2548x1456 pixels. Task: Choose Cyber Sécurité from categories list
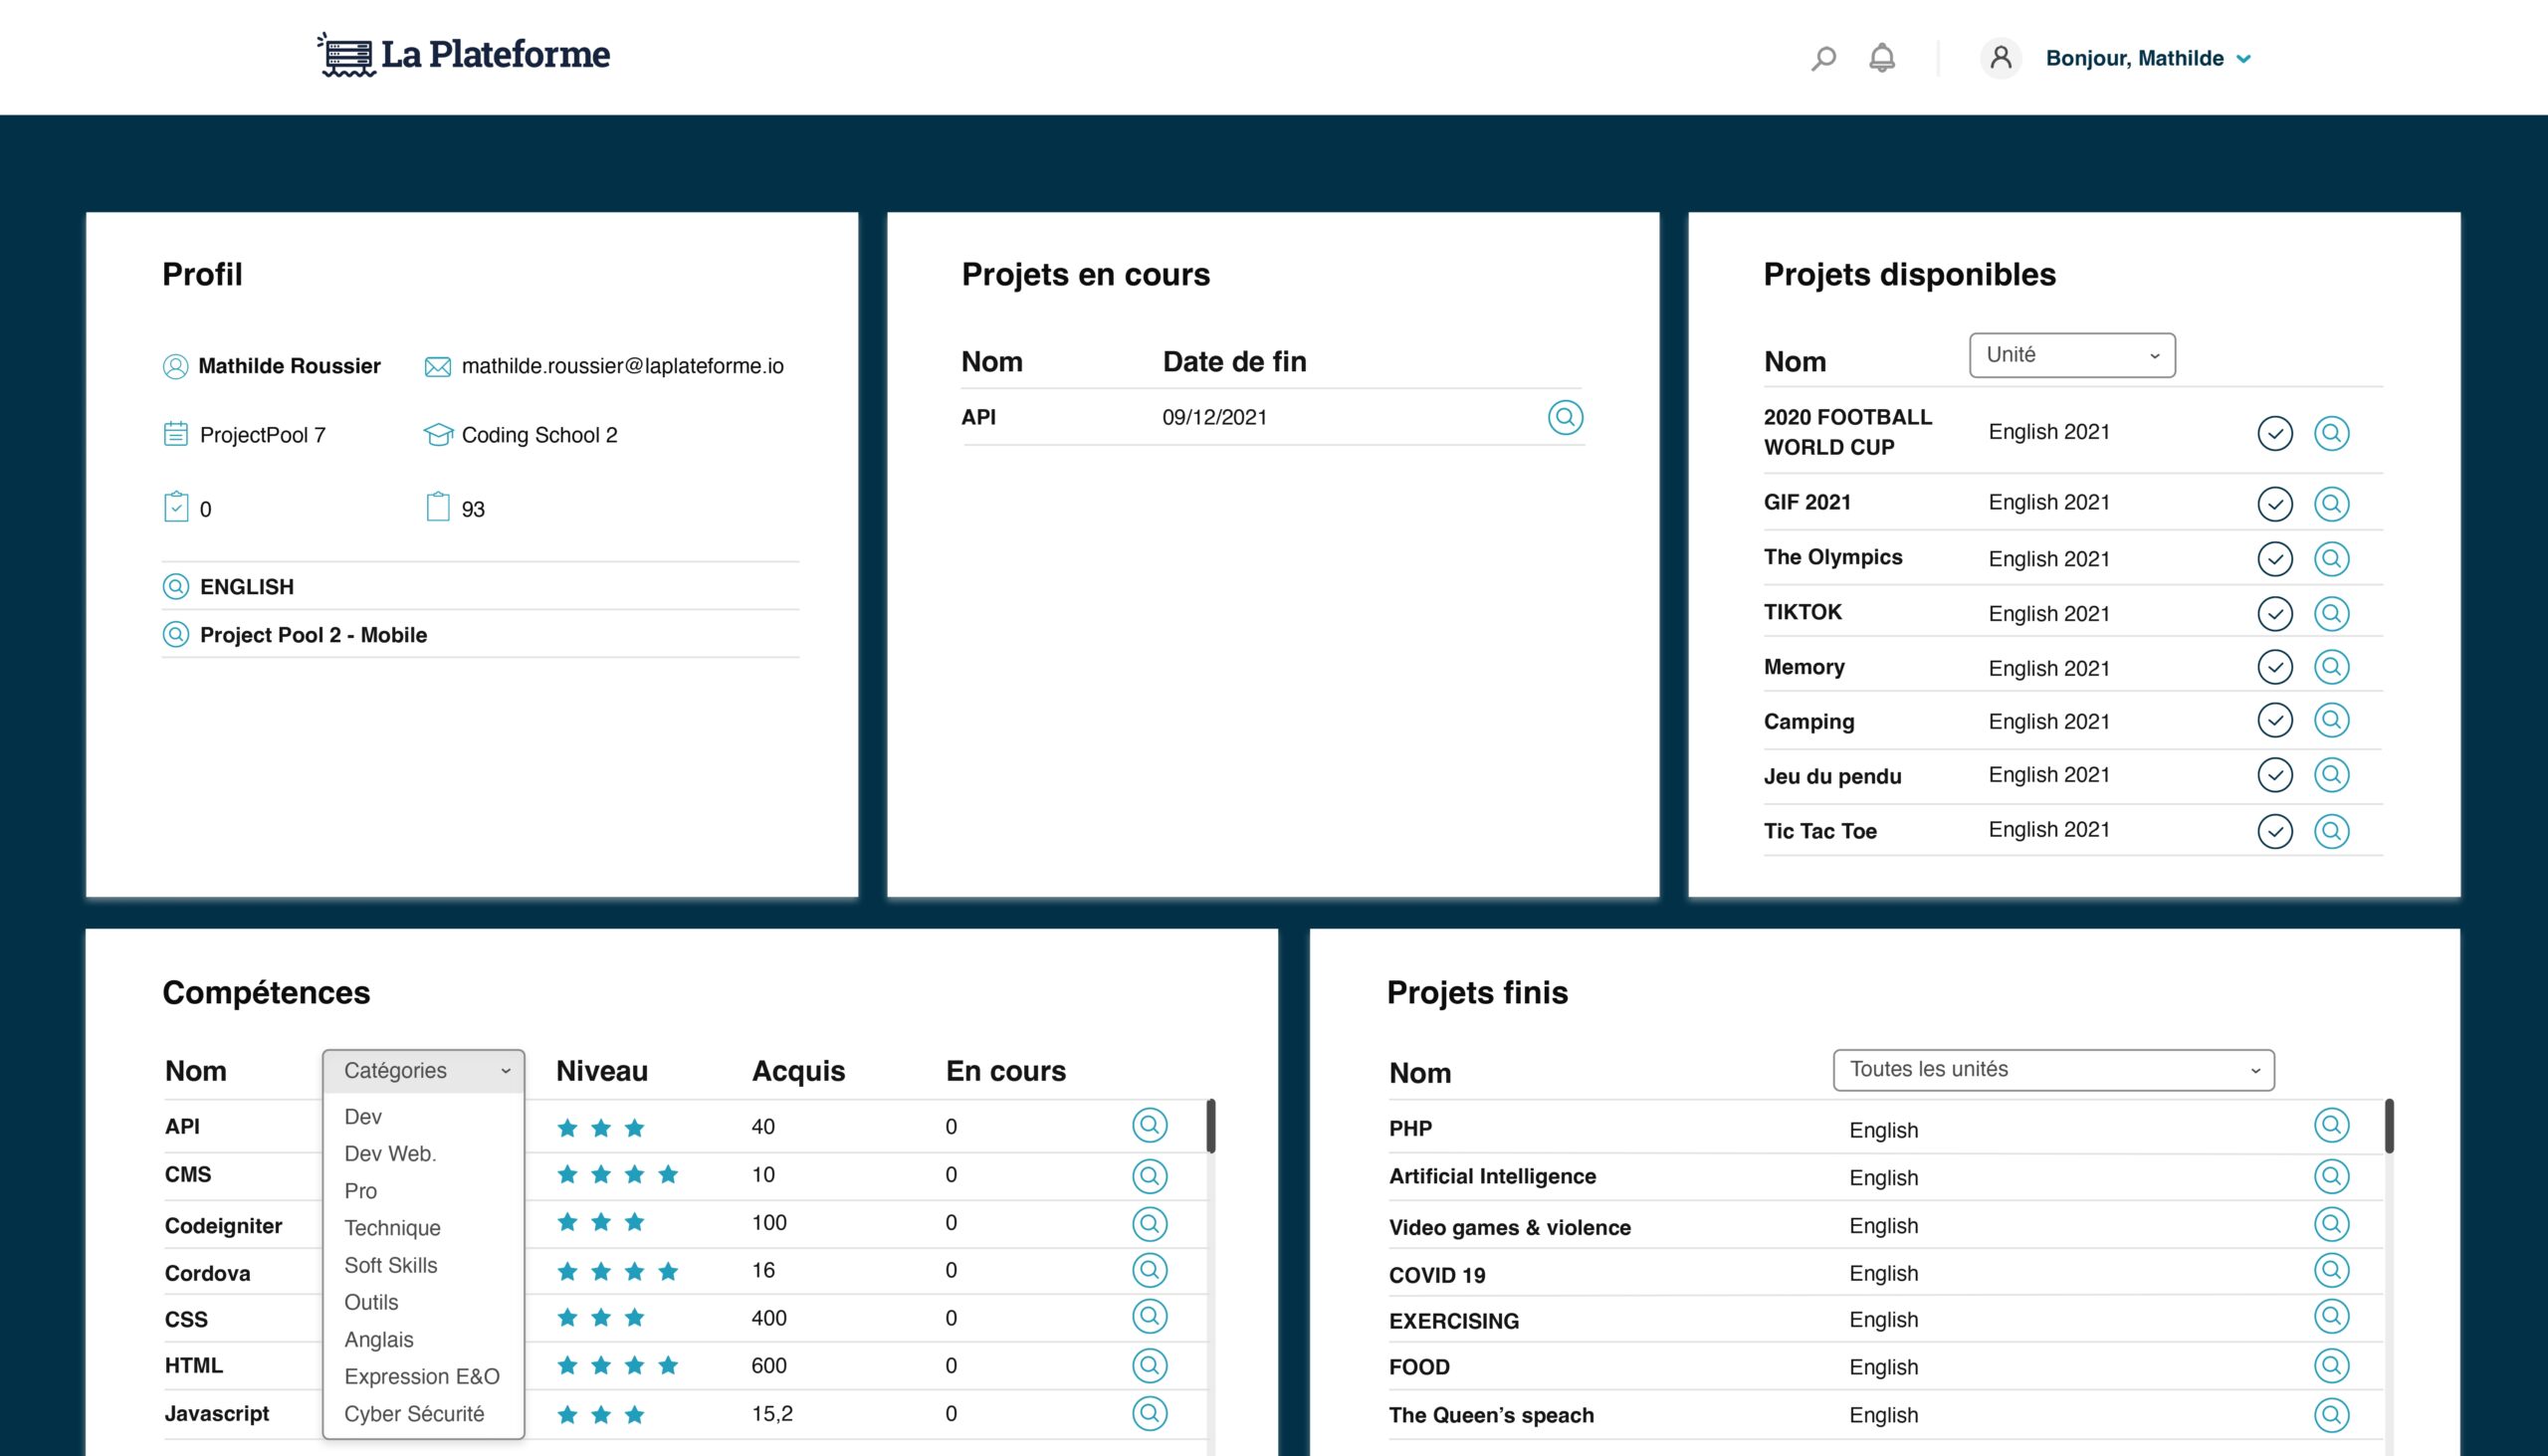(x=414, y=1413)
